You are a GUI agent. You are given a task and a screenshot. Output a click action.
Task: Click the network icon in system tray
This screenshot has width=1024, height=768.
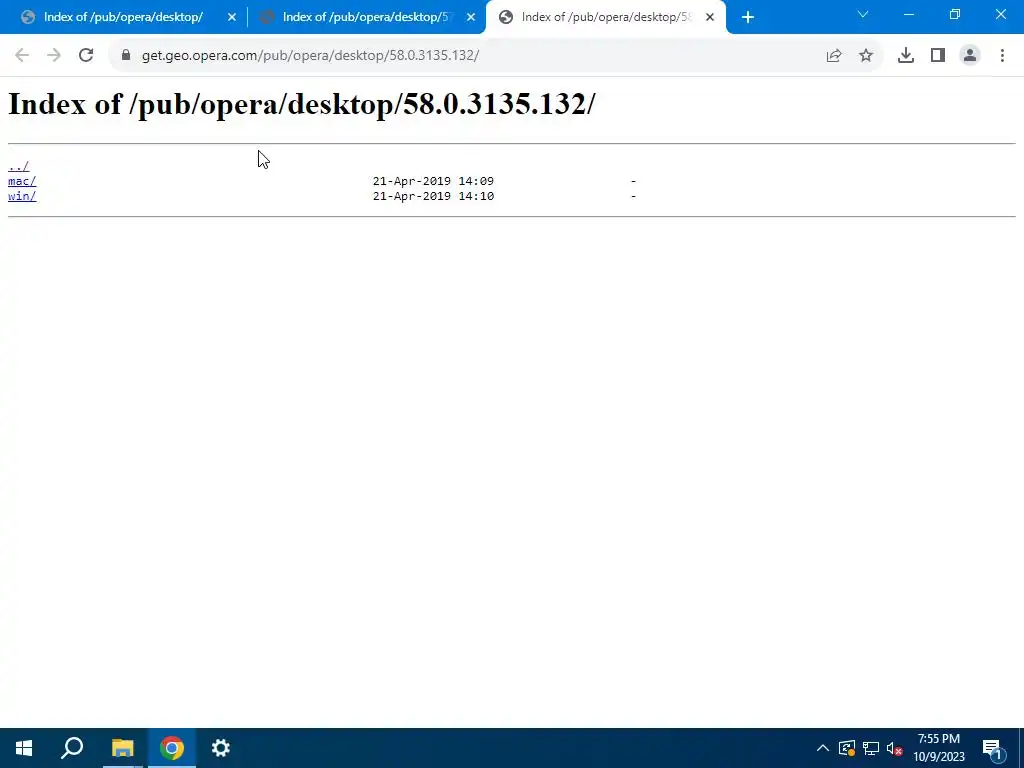click(x=871, y=748)
